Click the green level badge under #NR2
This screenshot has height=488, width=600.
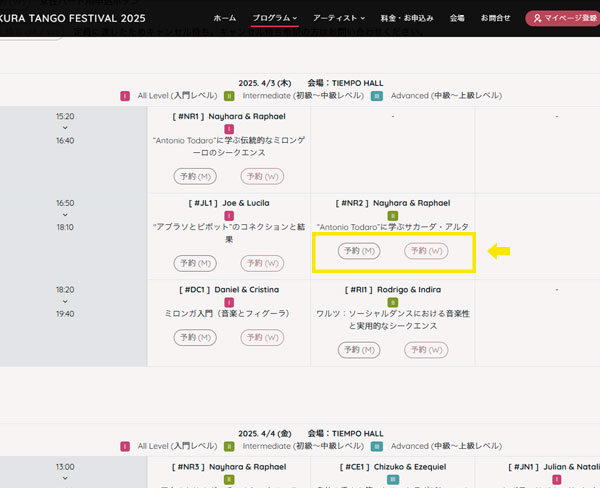point(392,215)
